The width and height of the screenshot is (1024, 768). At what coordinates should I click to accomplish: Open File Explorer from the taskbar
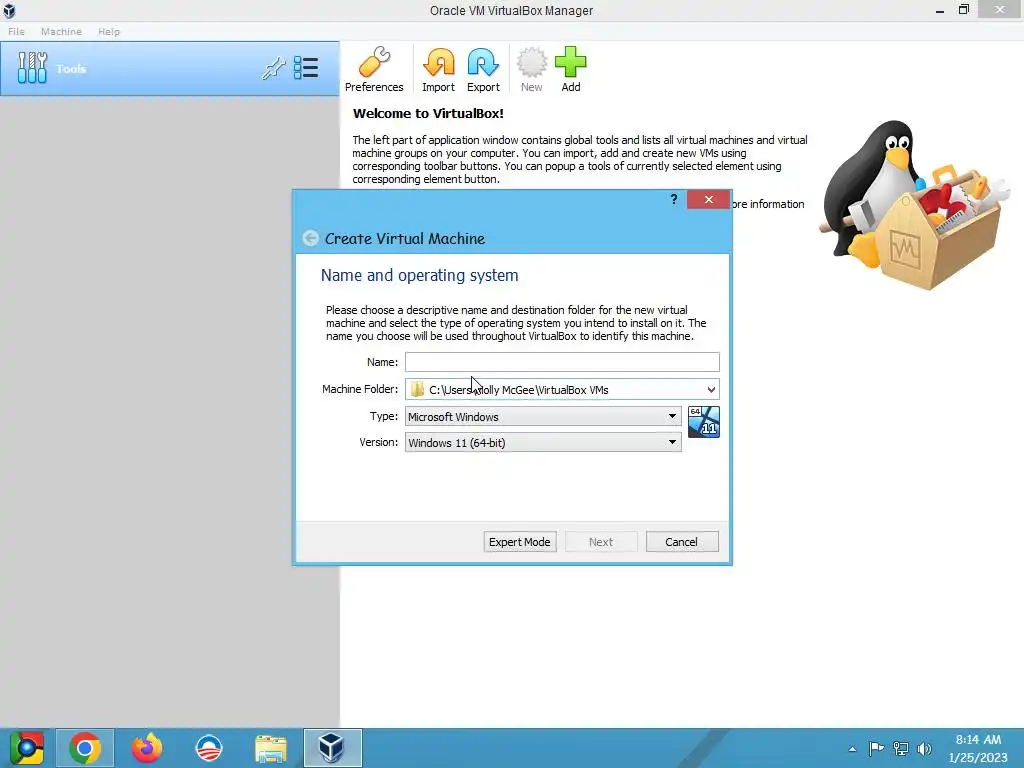point(270,748)
